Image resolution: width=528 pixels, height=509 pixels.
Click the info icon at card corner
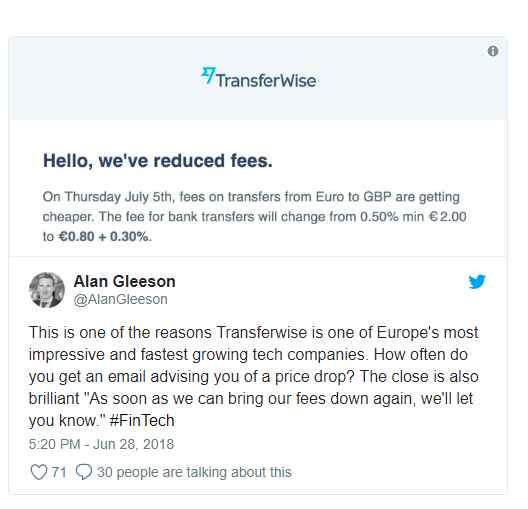(x=493, y=51)
